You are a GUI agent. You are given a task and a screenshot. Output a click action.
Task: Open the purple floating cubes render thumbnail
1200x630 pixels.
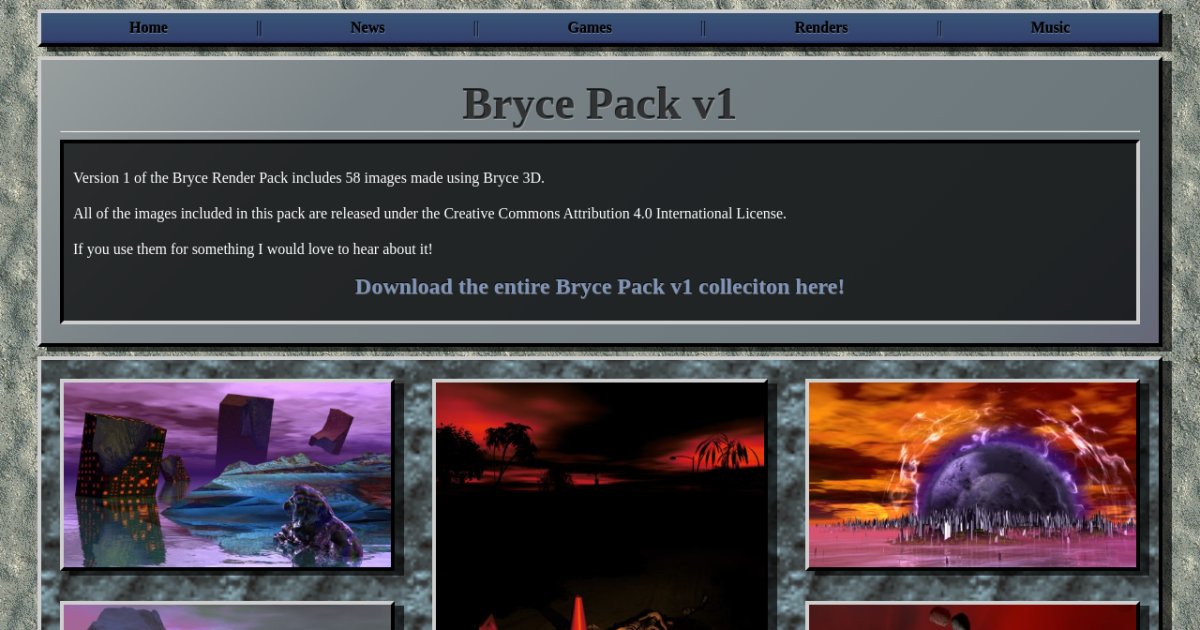(x=227, y=474)
